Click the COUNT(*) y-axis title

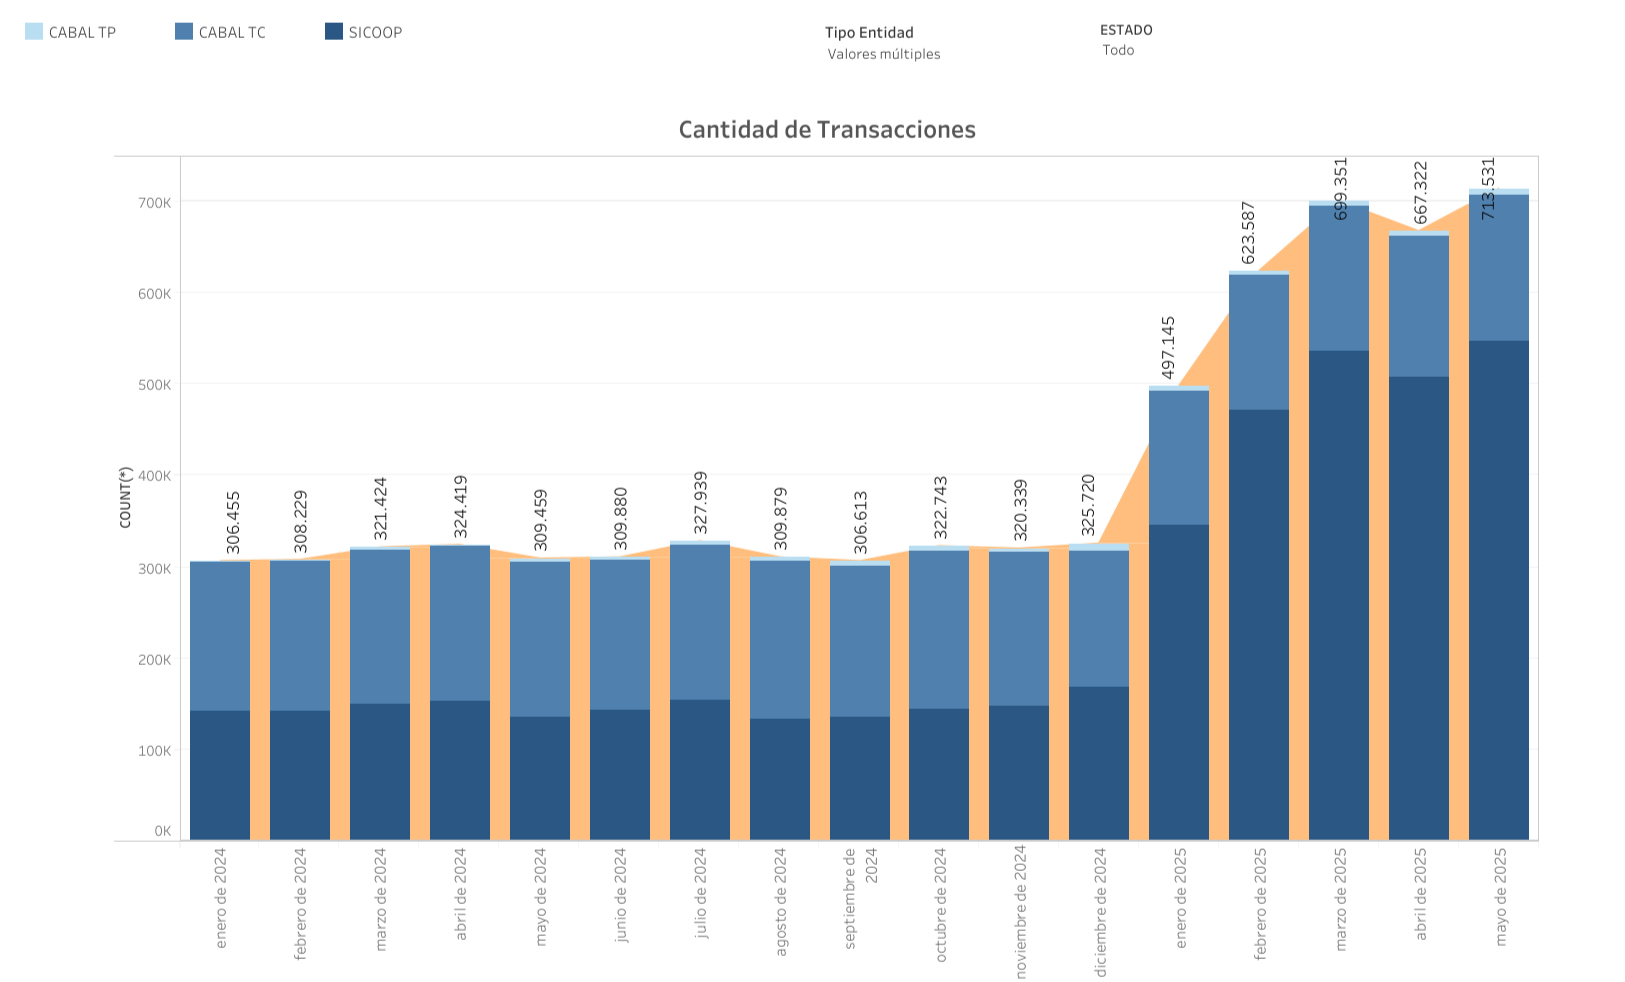[125, 497]
